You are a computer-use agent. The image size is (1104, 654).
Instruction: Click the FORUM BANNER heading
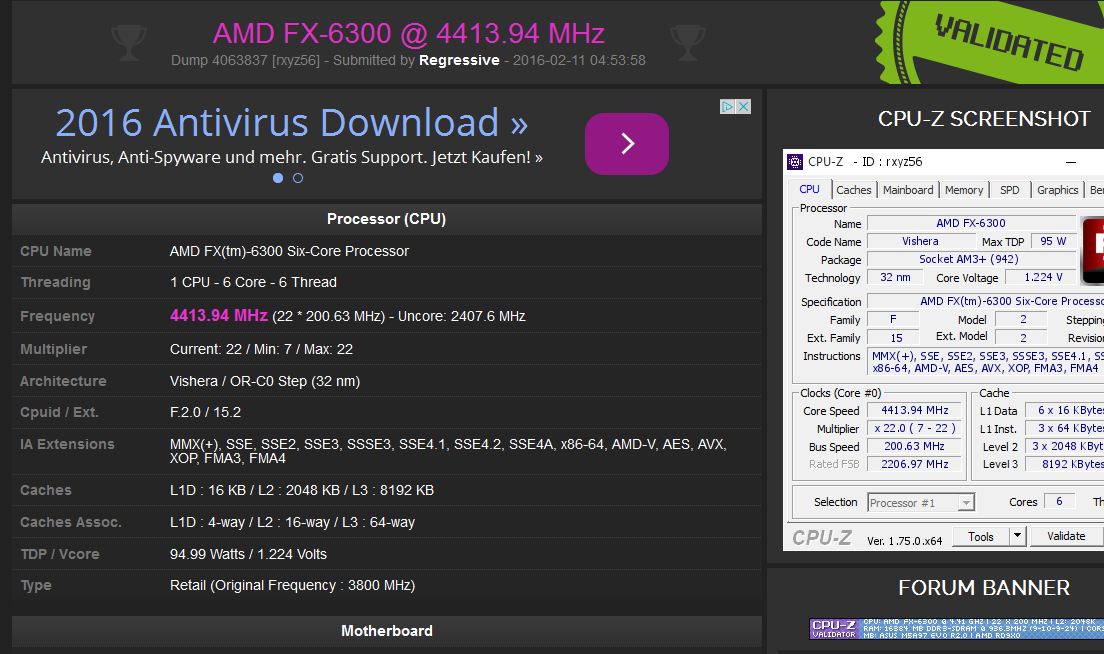pos(984,588)
